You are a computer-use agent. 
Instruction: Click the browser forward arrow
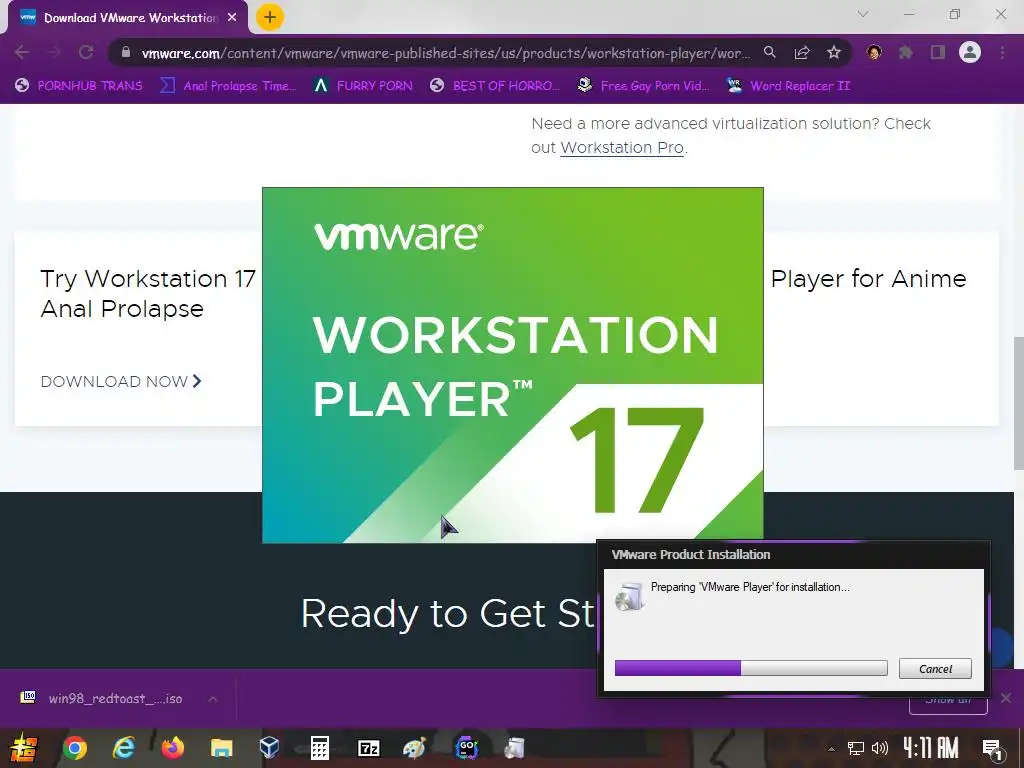pos(54,52)
